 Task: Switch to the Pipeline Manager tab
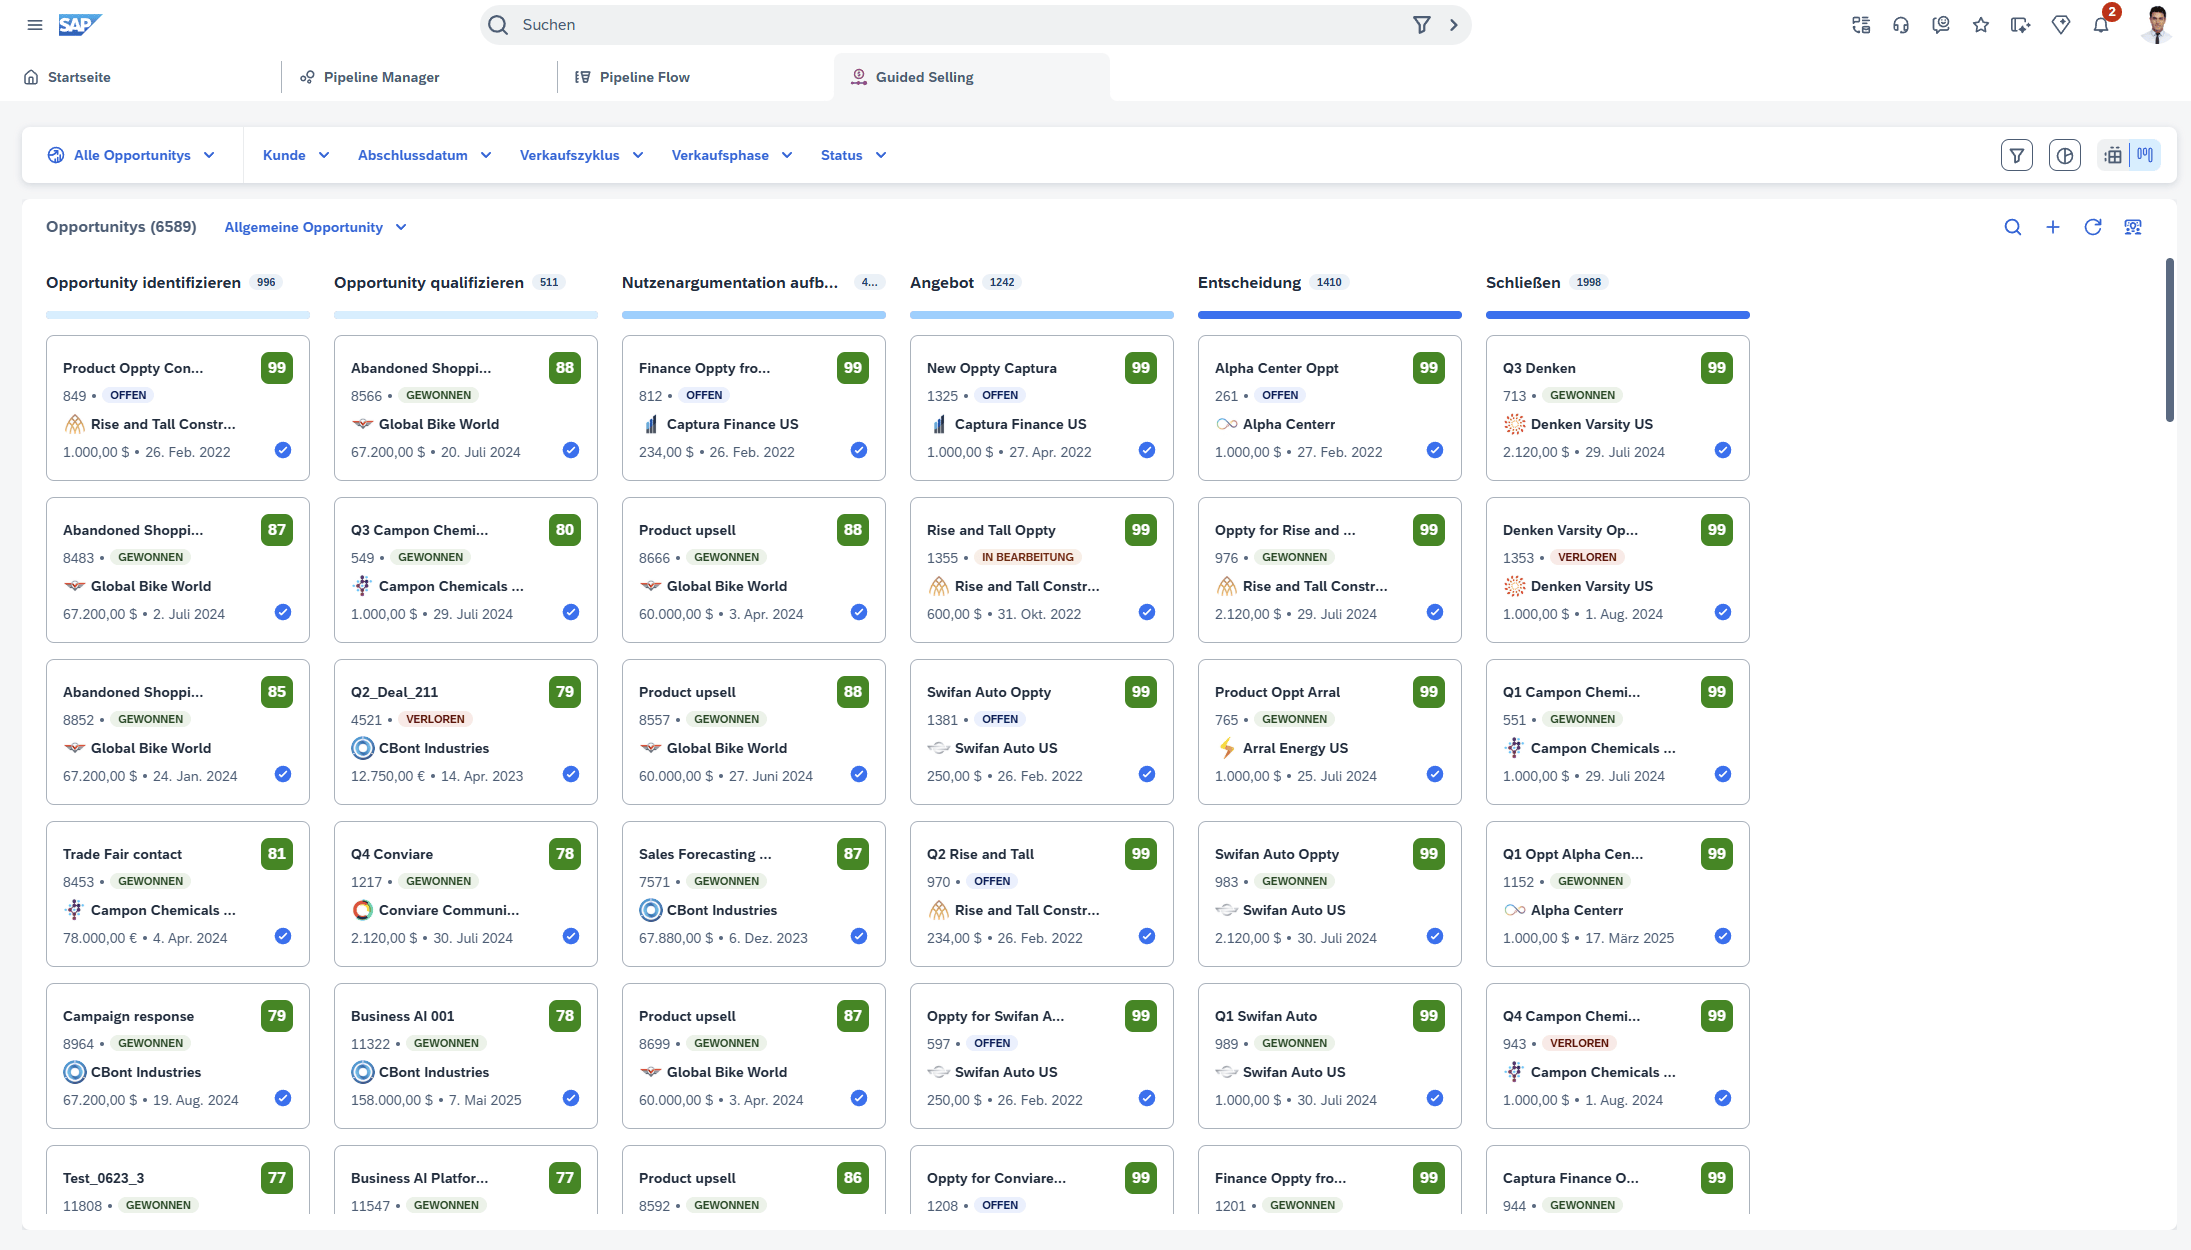(x=420, y=77)
